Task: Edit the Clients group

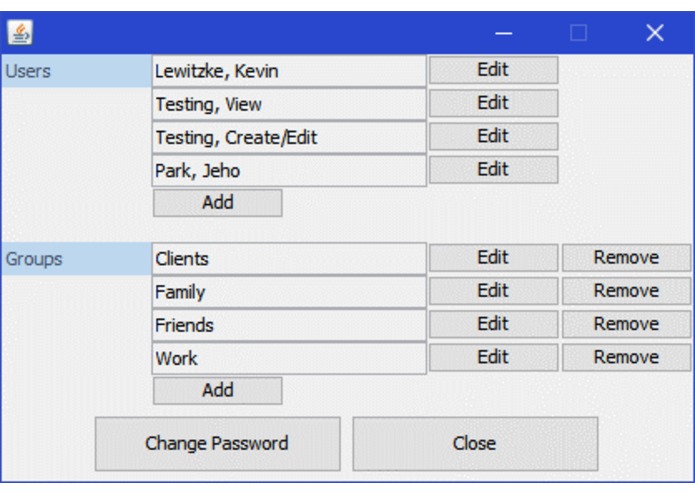Action: tap(493, 258)
